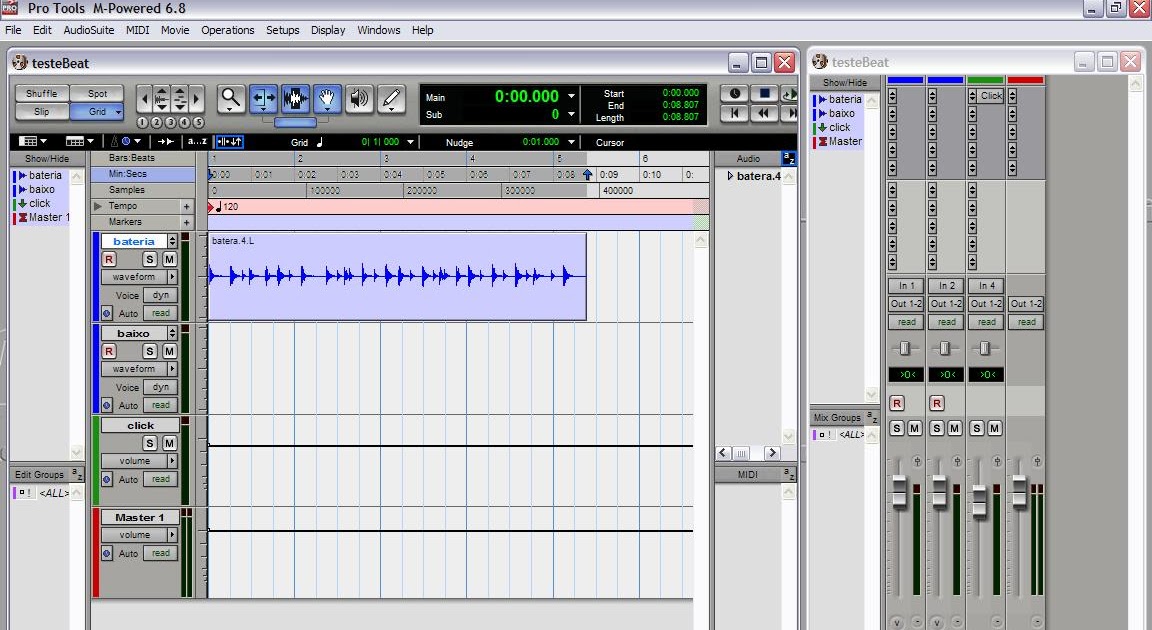
Task: Click the Audio regions list a-z icon
Action: click(x=788, y=158)
